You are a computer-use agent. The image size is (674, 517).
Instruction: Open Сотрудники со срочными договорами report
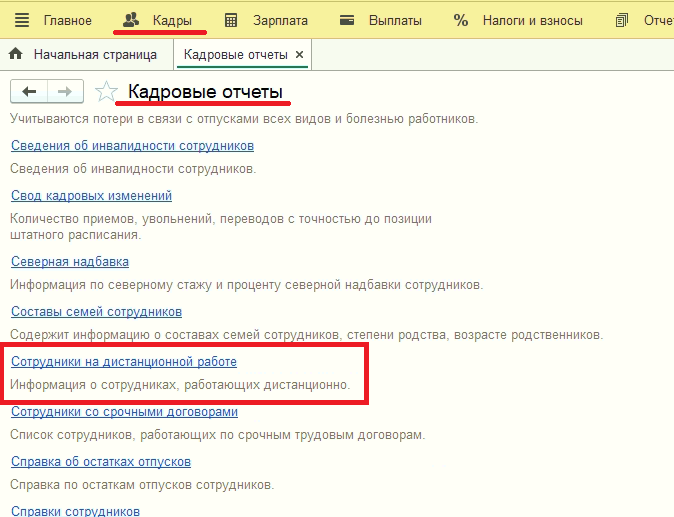(x=124, y=411)
